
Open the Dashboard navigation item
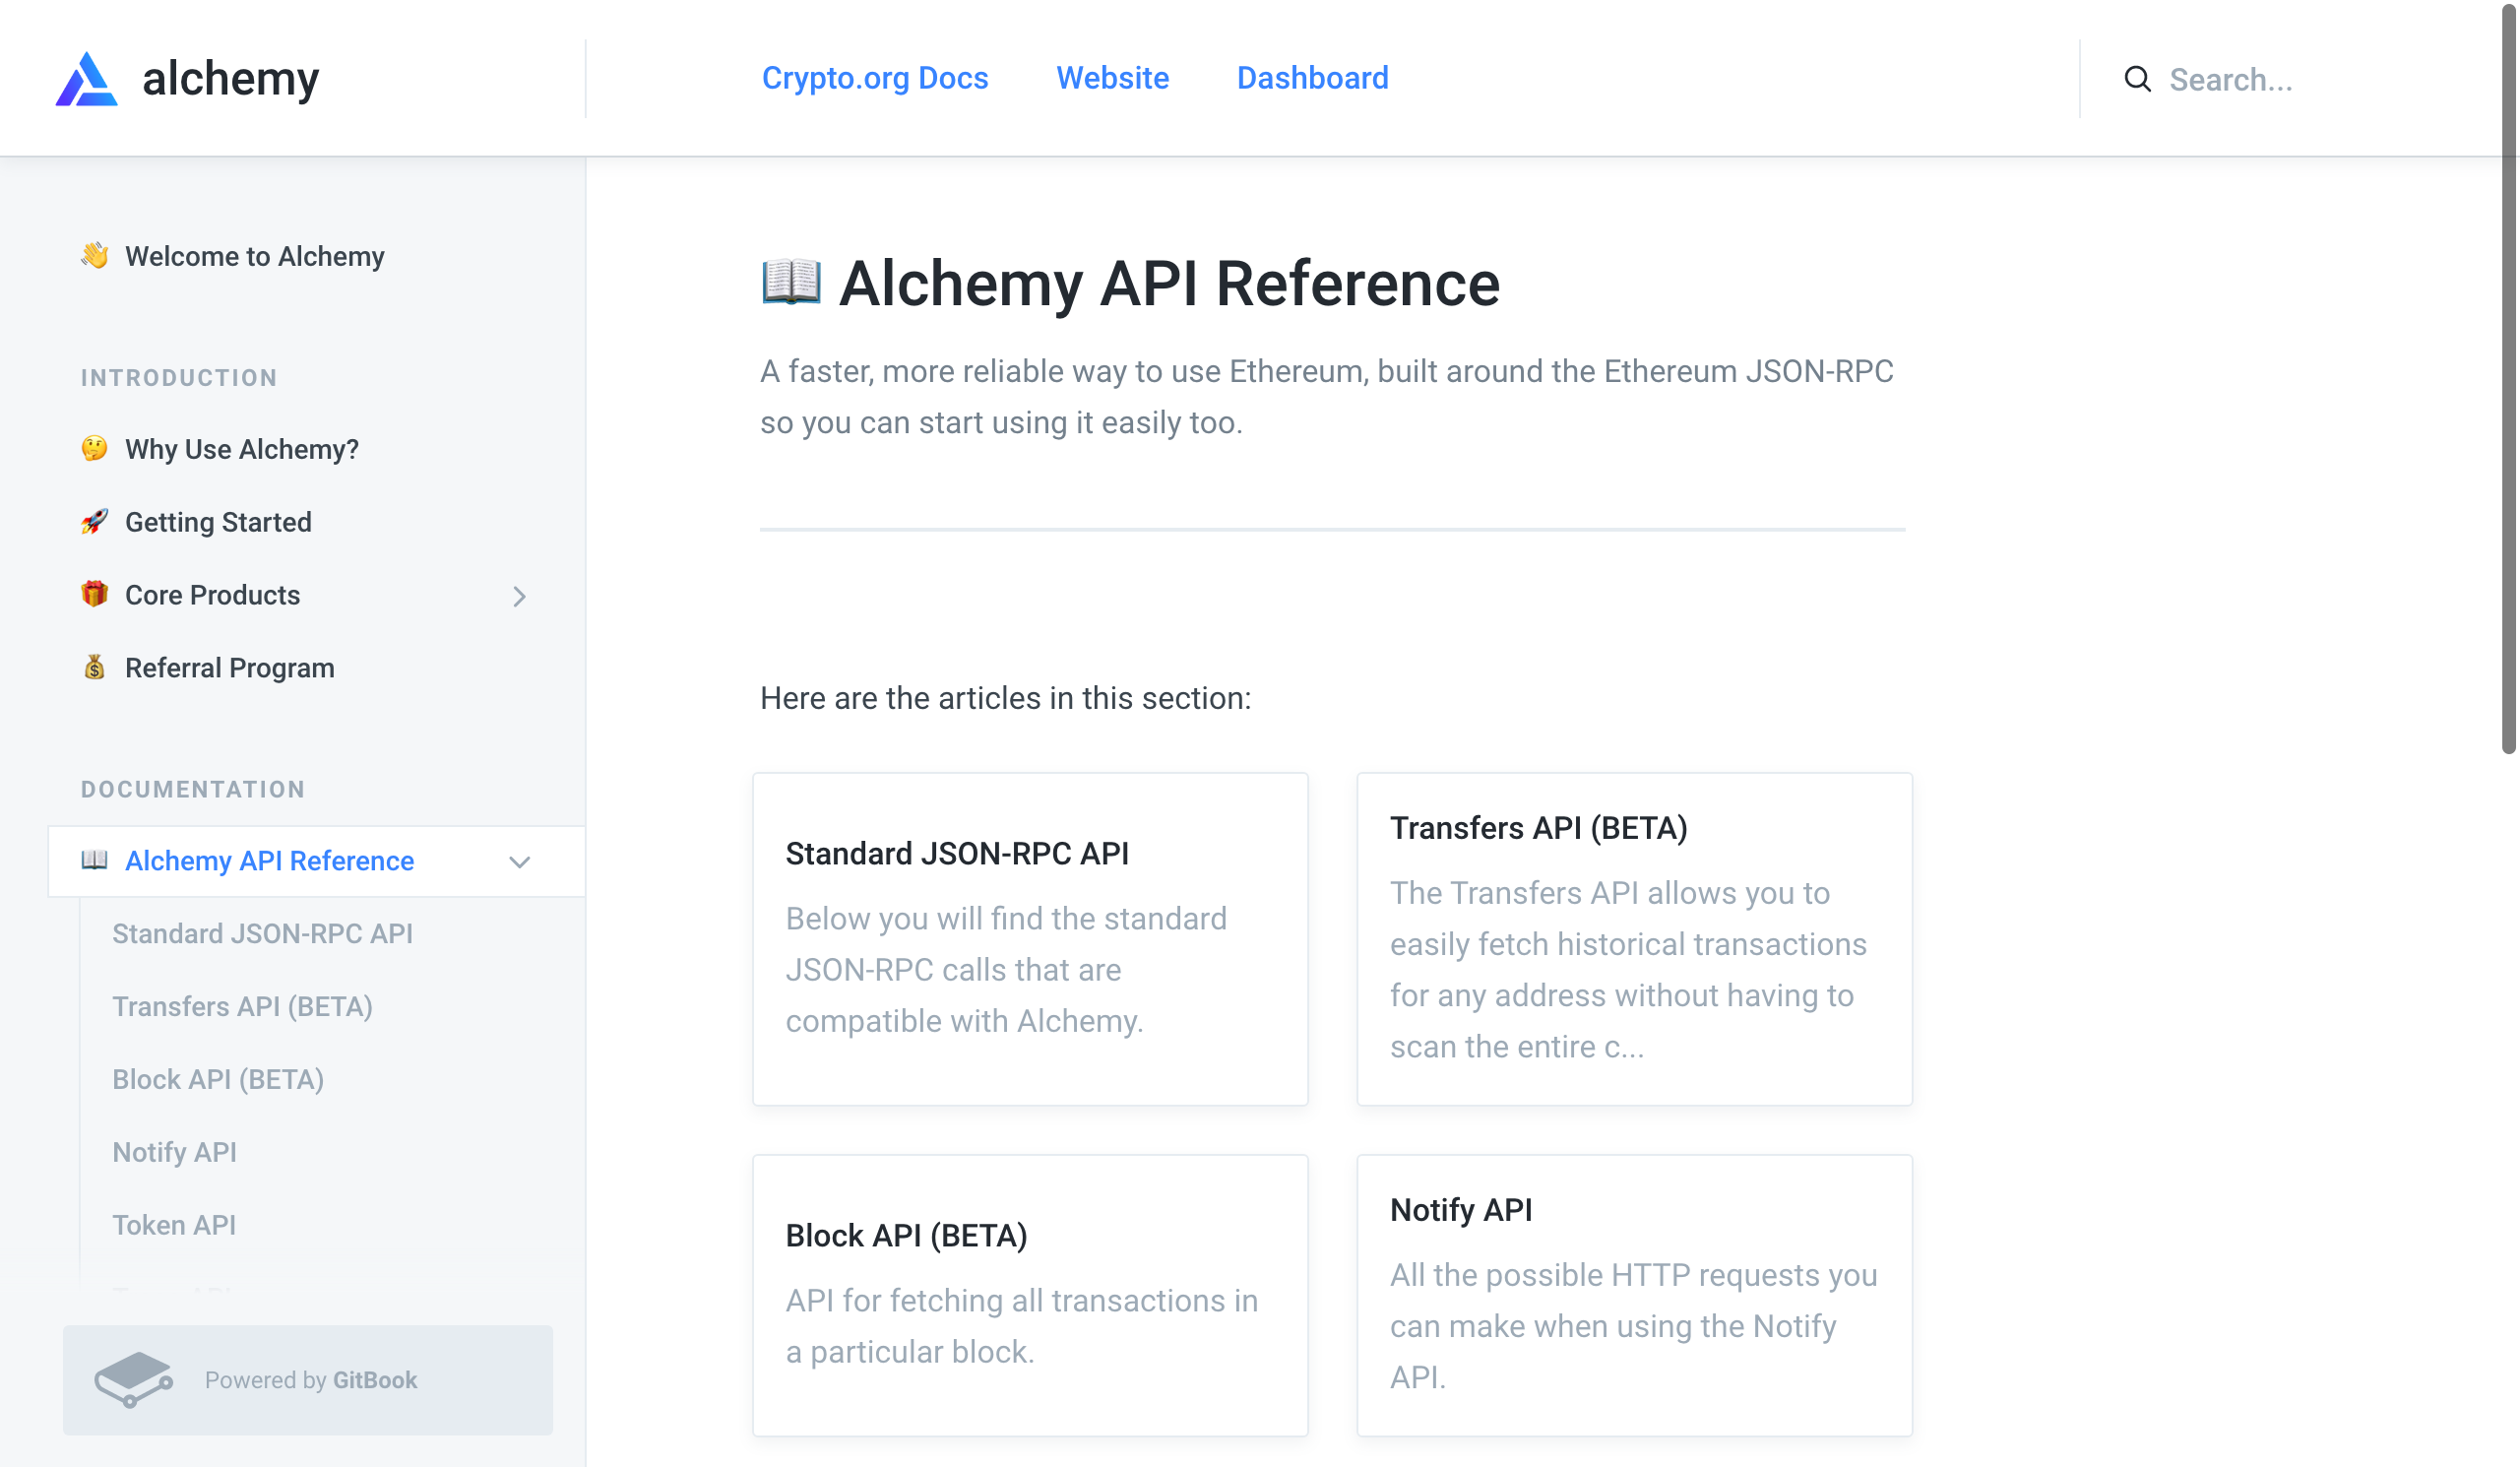(1313, 78)
